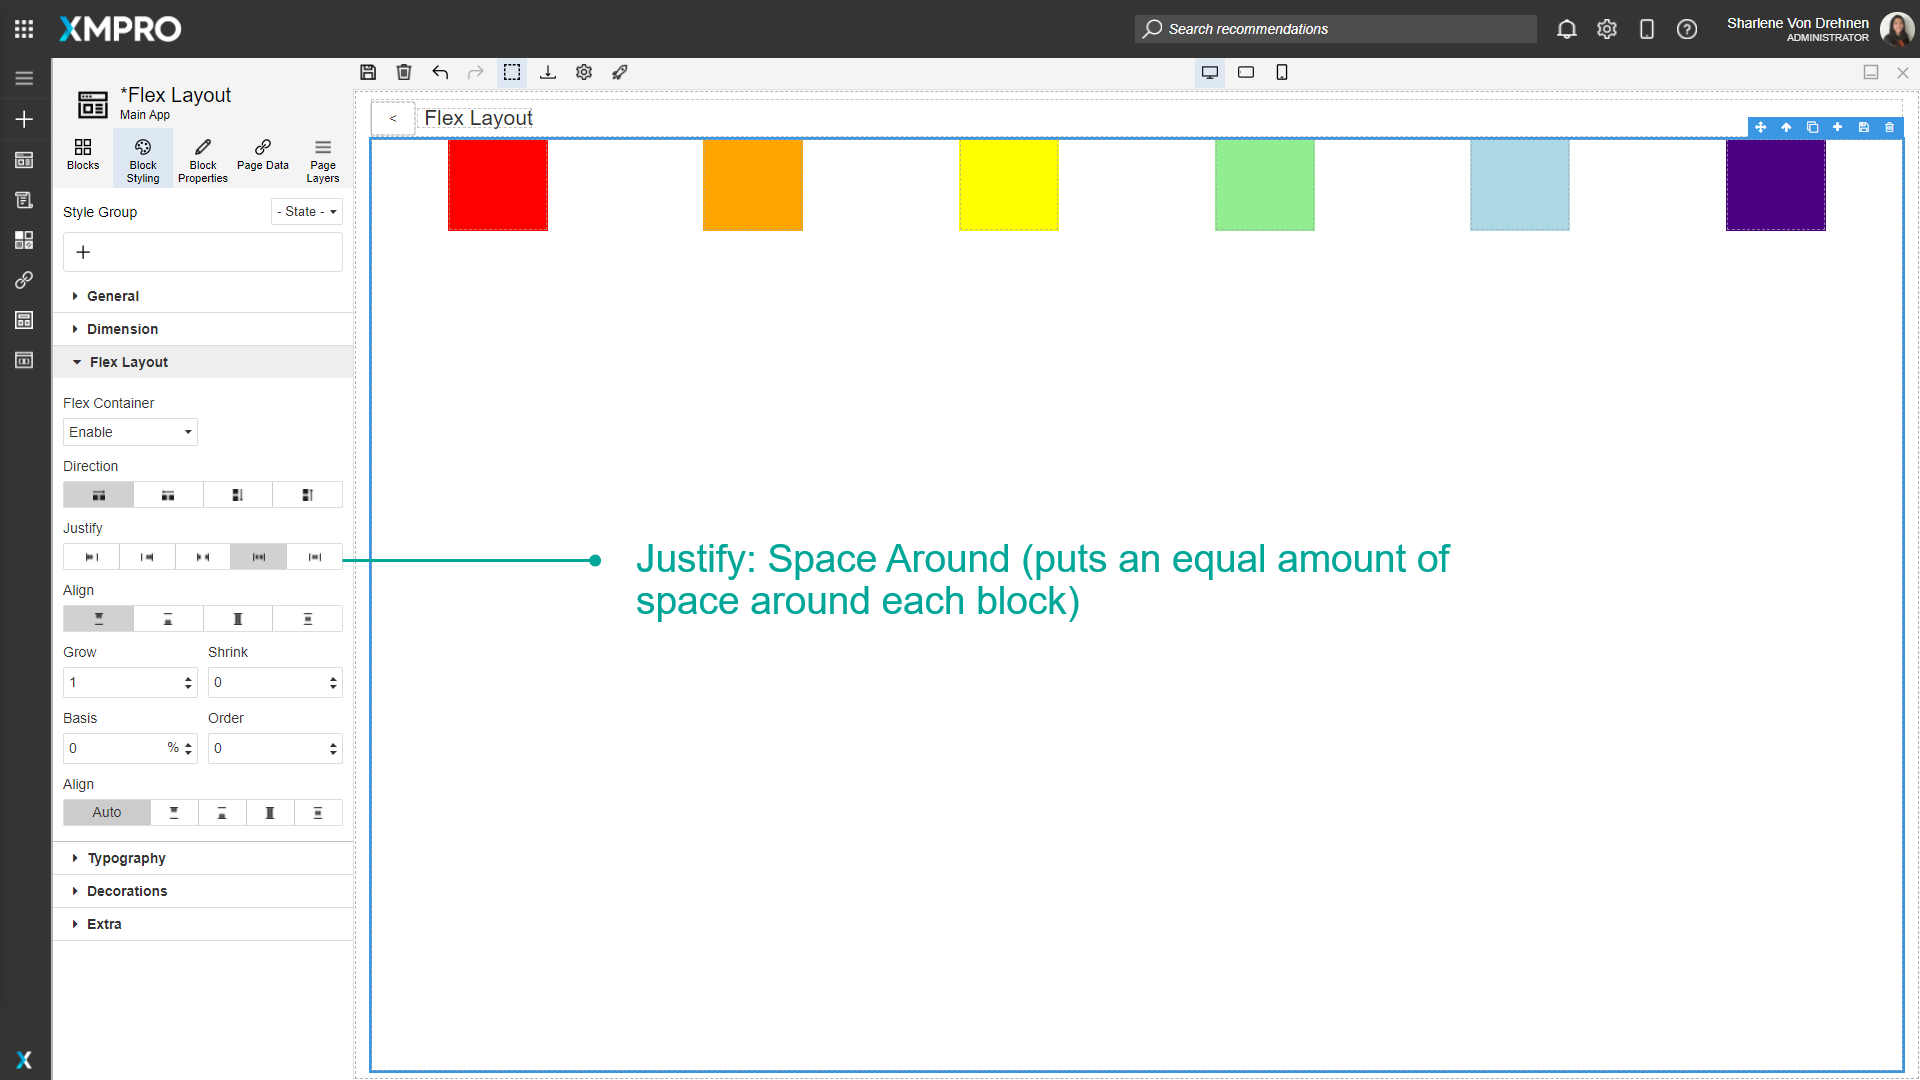
Task: Select the mobile preview icon in the toolbar
Action: 1282,72
